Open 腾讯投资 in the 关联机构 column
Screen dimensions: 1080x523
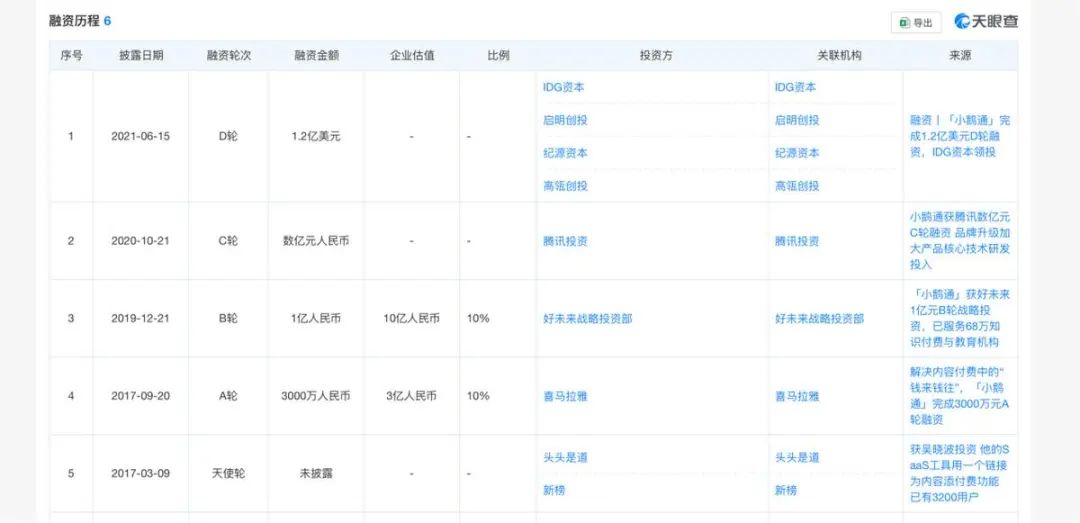[x=797, y=241]
